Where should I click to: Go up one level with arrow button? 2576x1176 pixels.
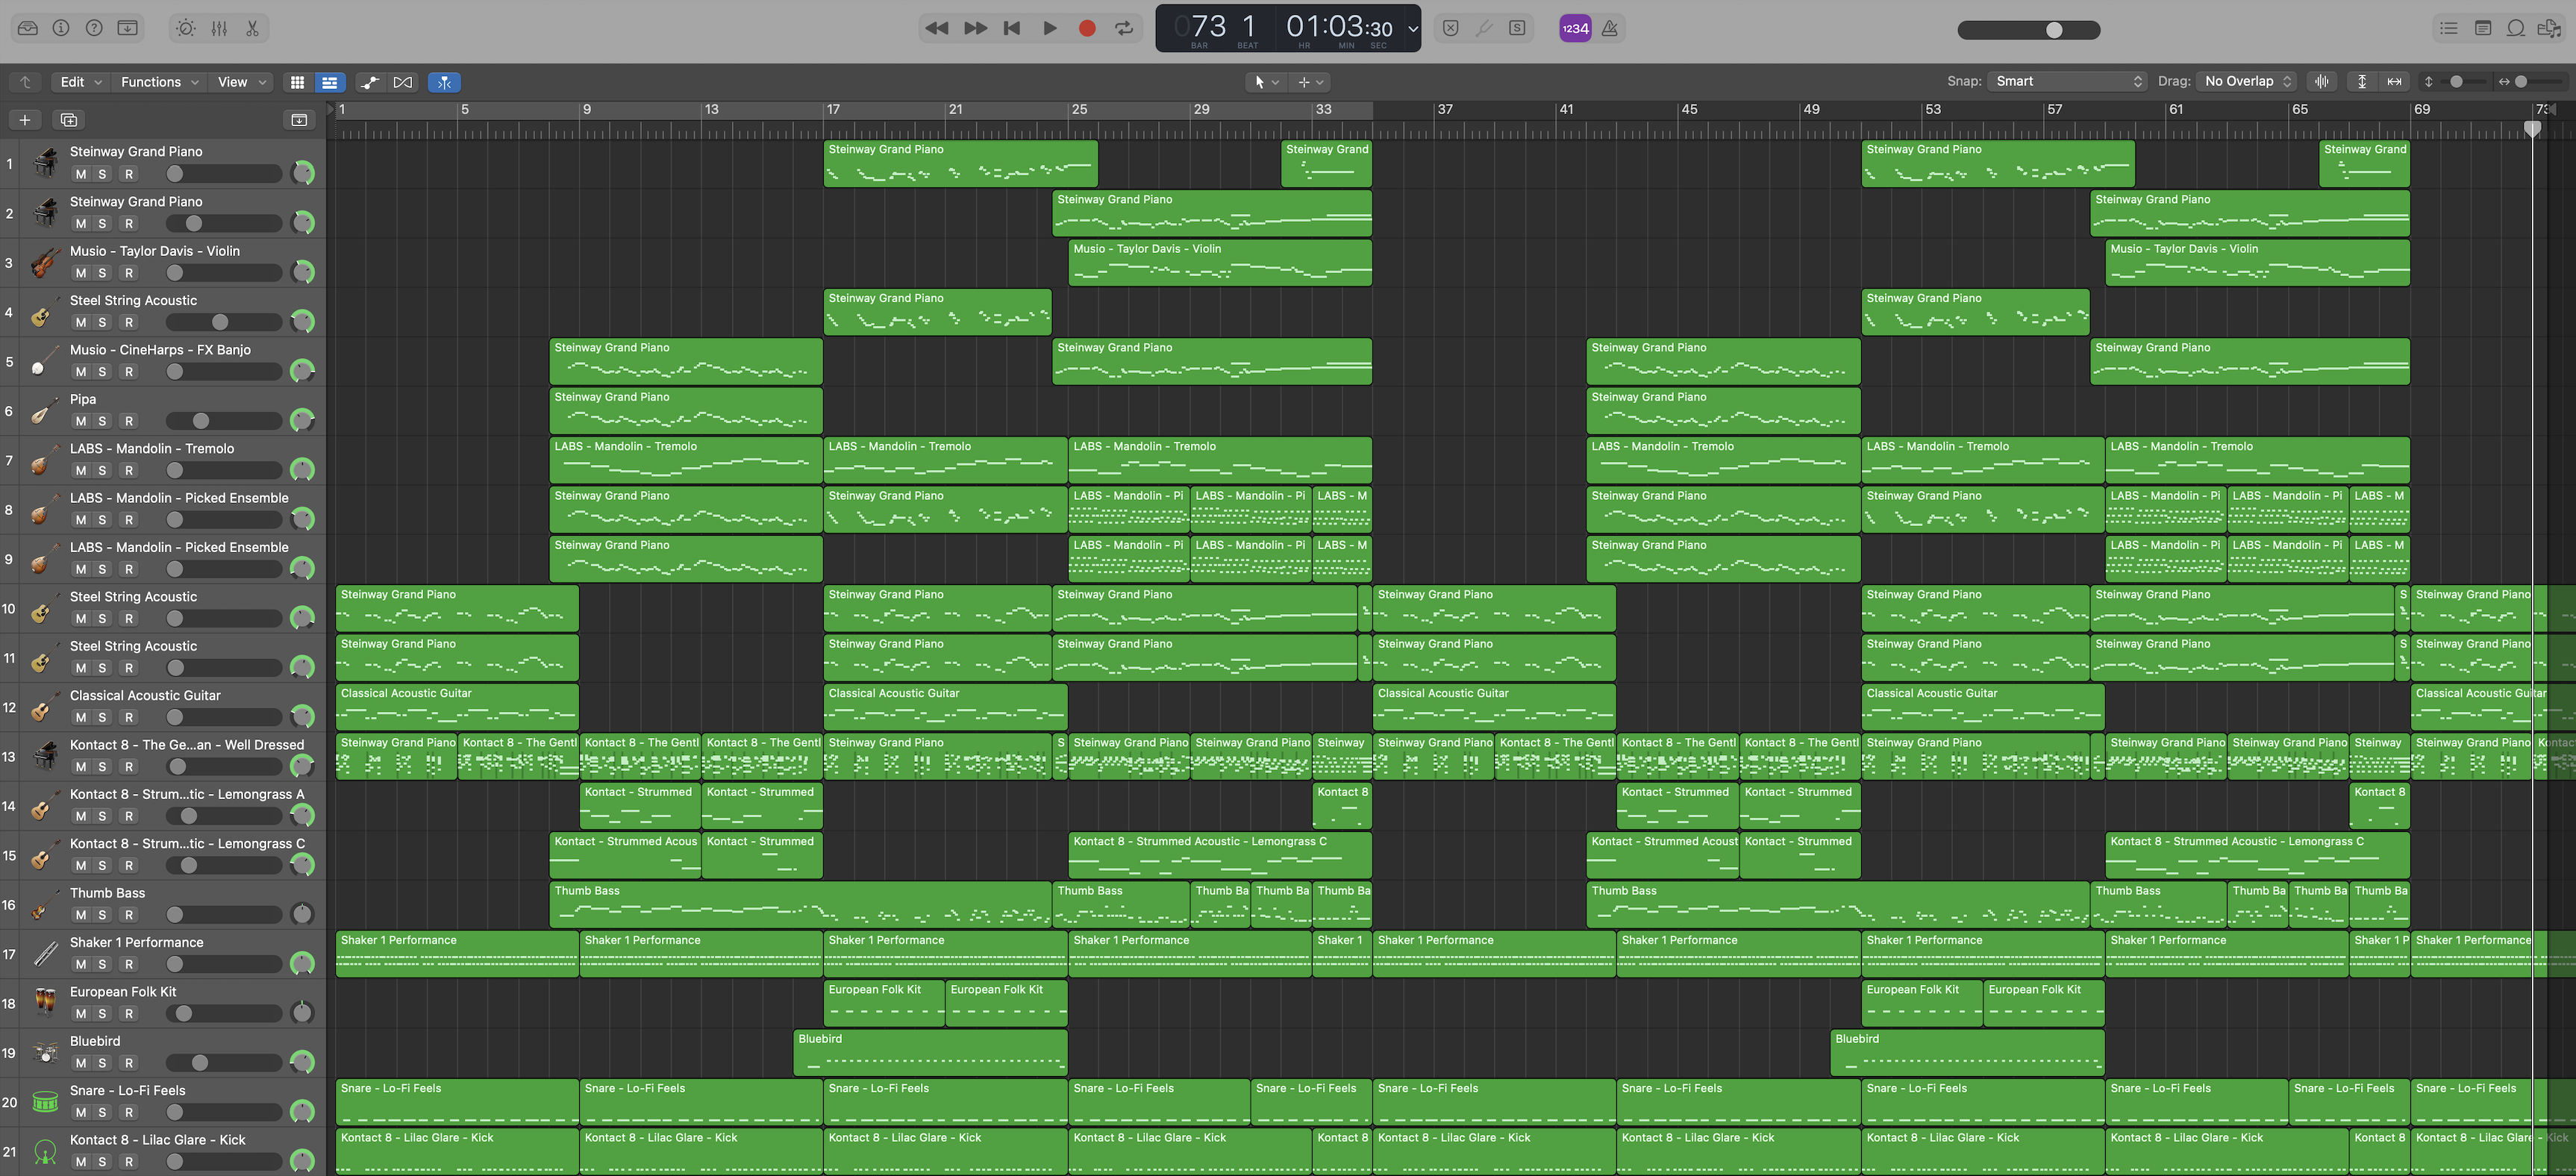point(25,82)
